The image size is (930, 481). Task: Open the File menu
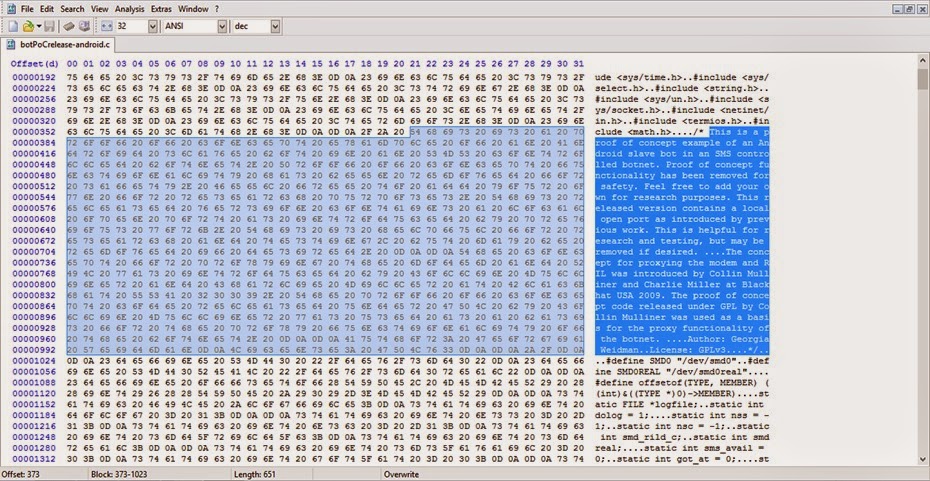click(x=27, y=9)
